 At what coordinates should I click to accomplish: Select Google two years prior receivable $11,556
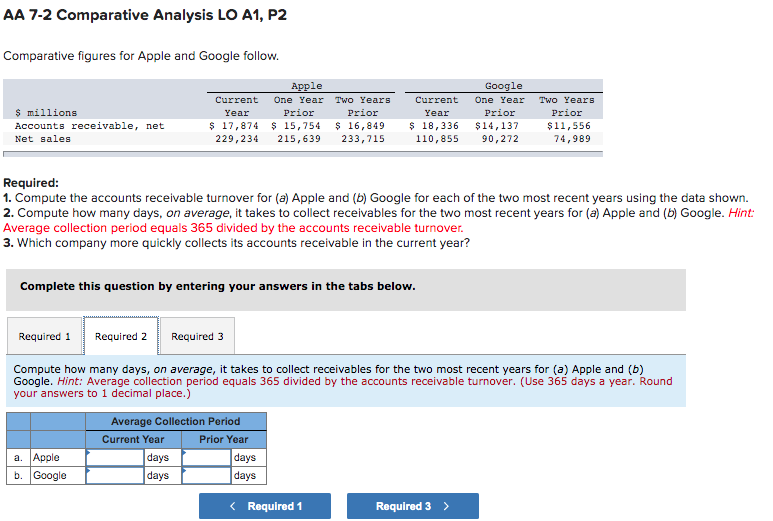tap(568, 126)
